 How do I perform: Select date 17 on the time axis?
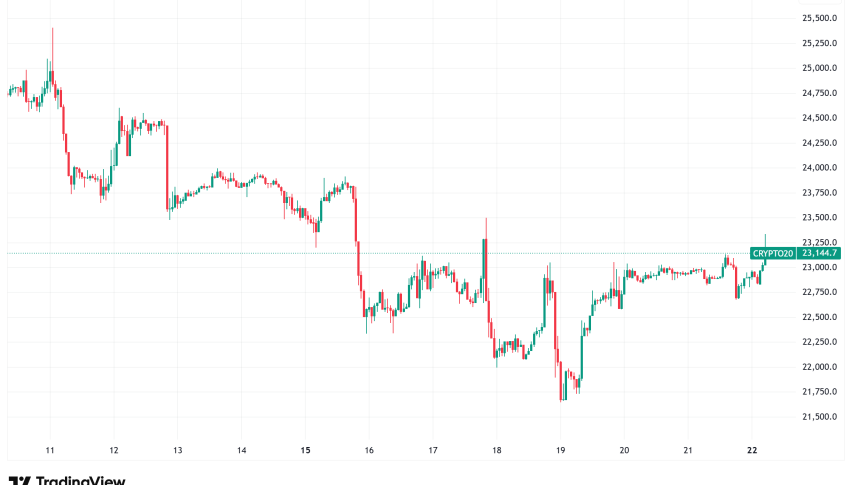[x=433, y=450]
